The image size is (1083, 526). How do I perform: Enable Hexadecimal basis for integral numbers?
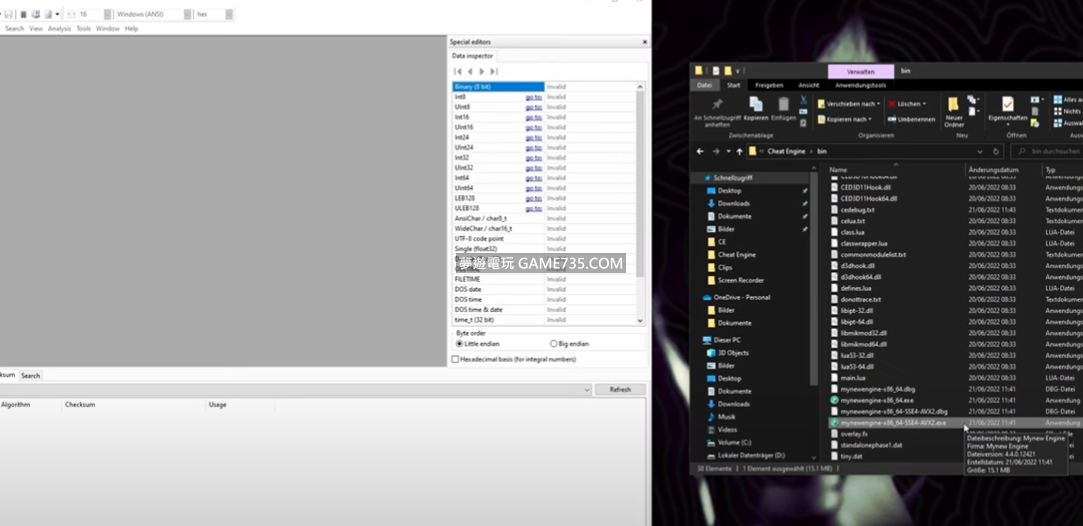[x=456, y=358]
